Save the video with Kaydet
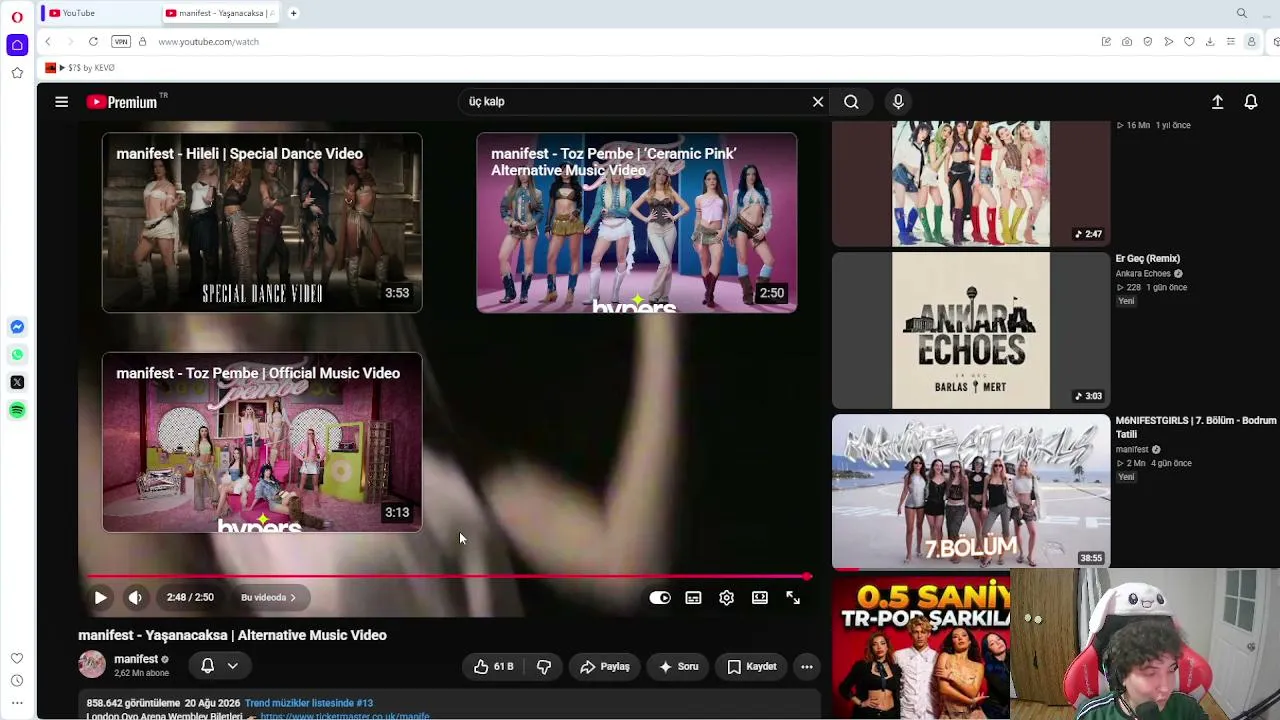Image resolution: width=1280 pixels, height=720 pixels. [x=751, y=667]
